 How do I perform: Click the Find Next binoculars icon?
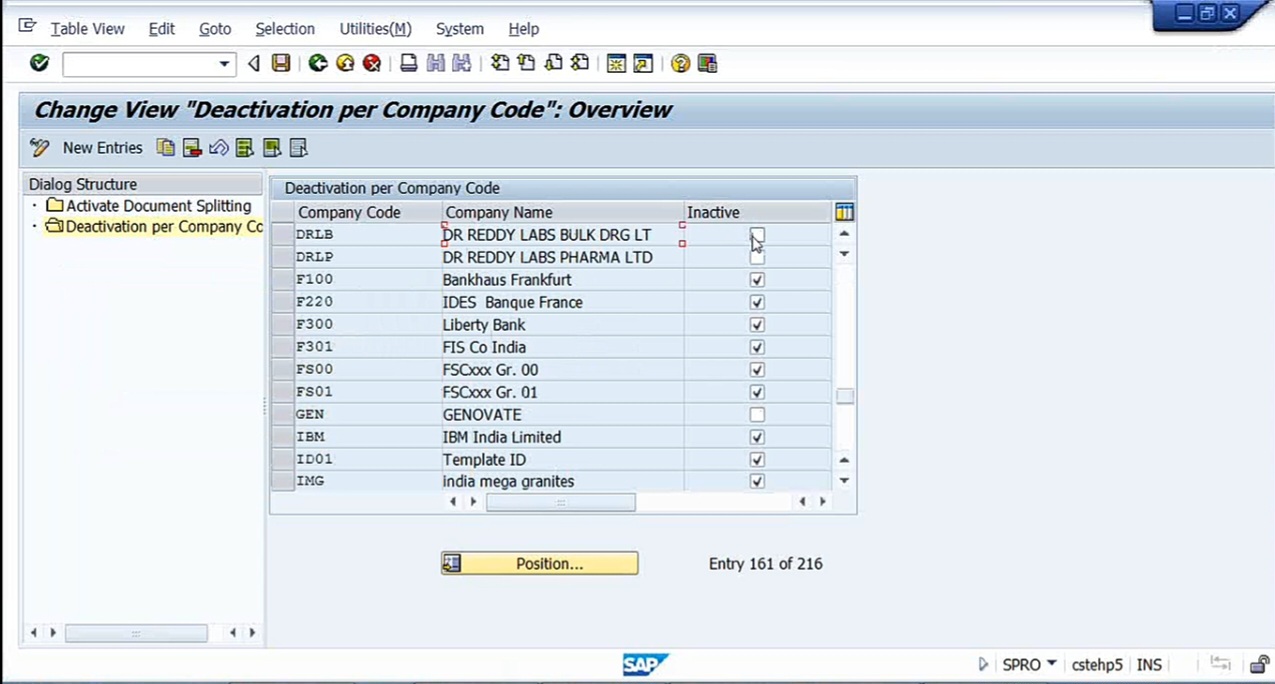[461, 63]
